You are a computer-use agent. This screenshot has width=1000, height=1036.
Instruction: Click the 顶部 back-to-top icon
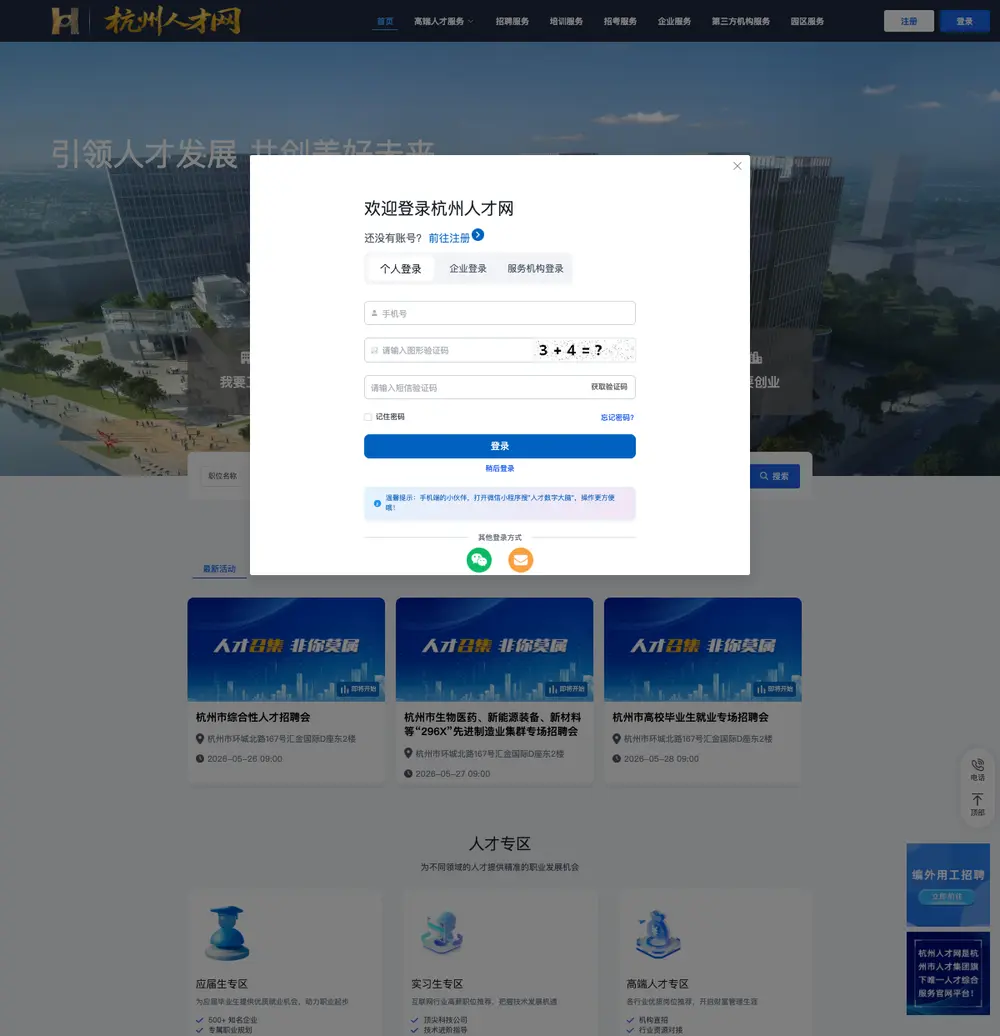coord(978,799)
